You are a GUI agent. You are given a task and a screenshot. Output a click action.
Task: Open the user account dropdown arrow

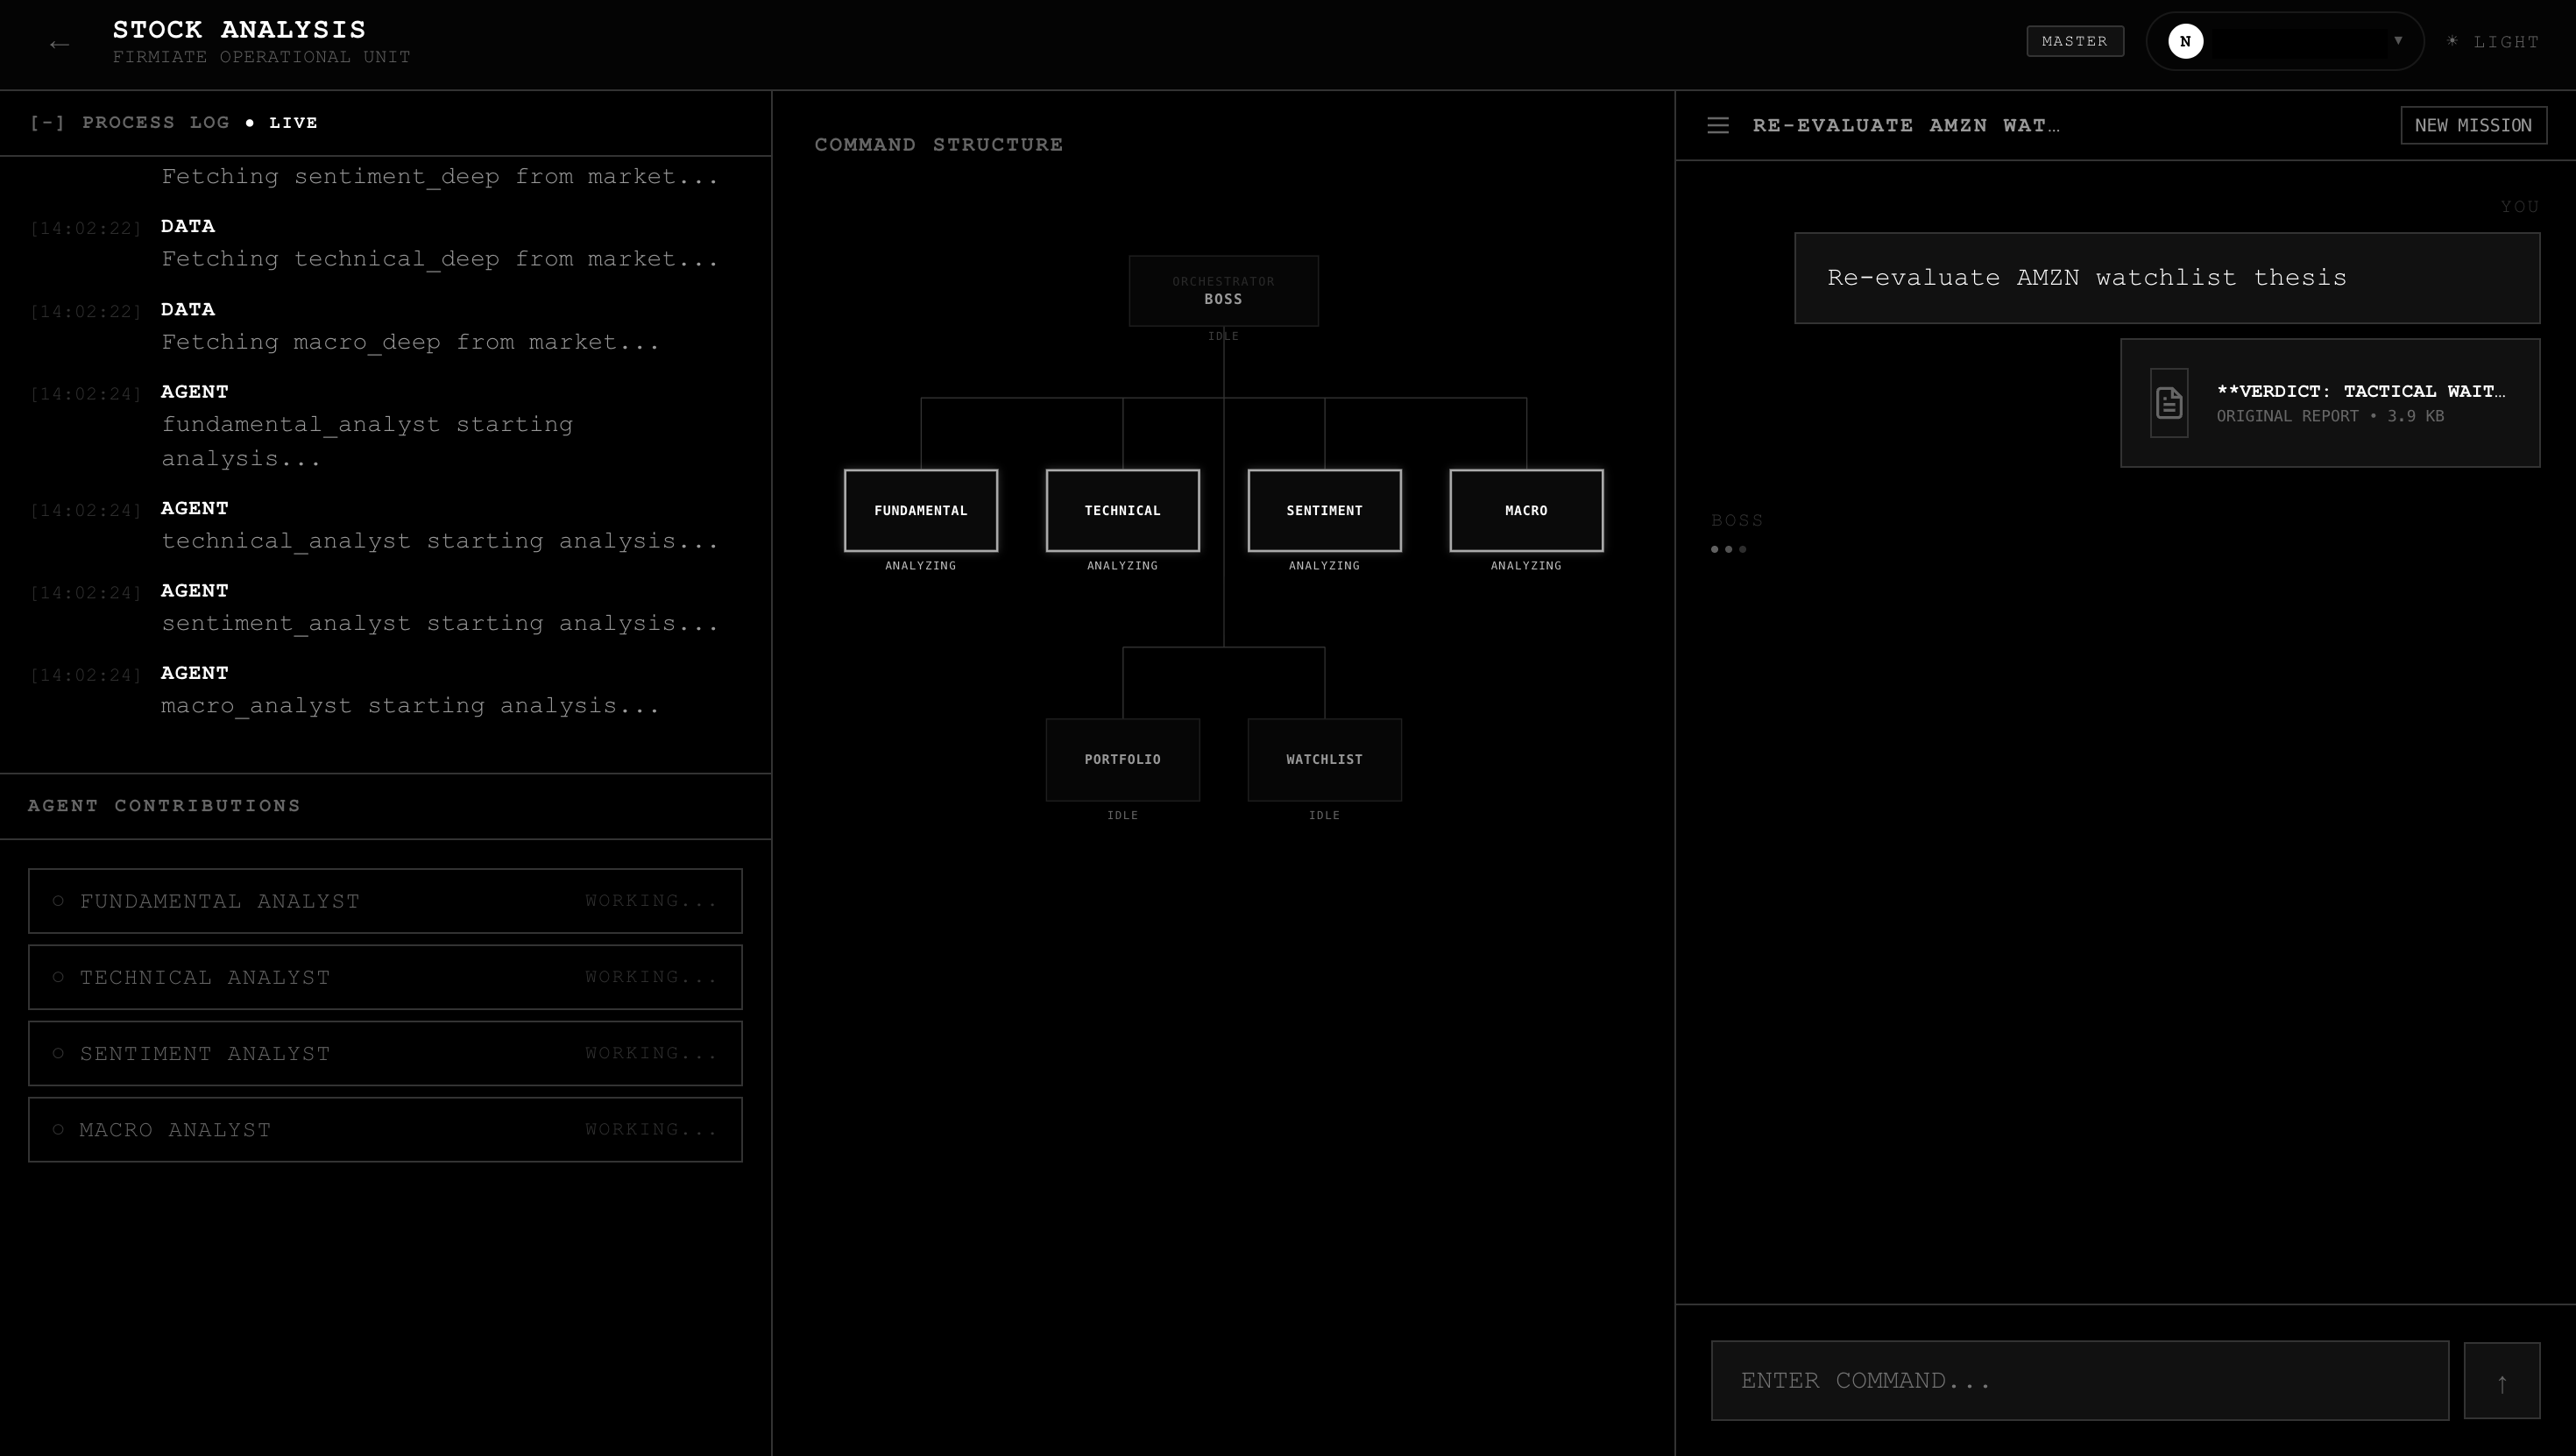point(2397,40)
